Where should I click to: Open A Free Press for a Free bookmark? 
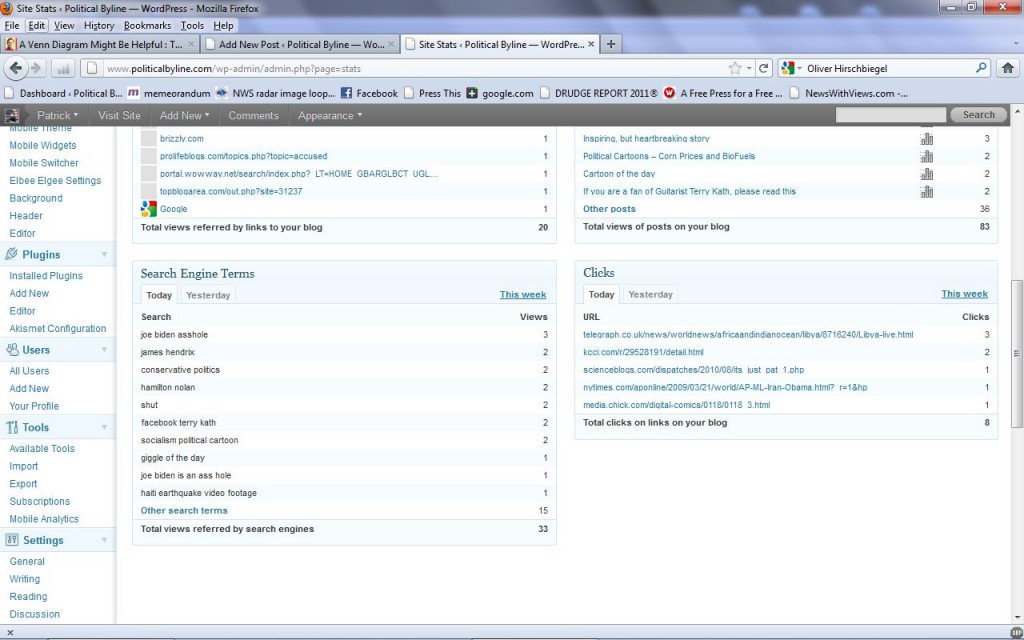(723, 93)
